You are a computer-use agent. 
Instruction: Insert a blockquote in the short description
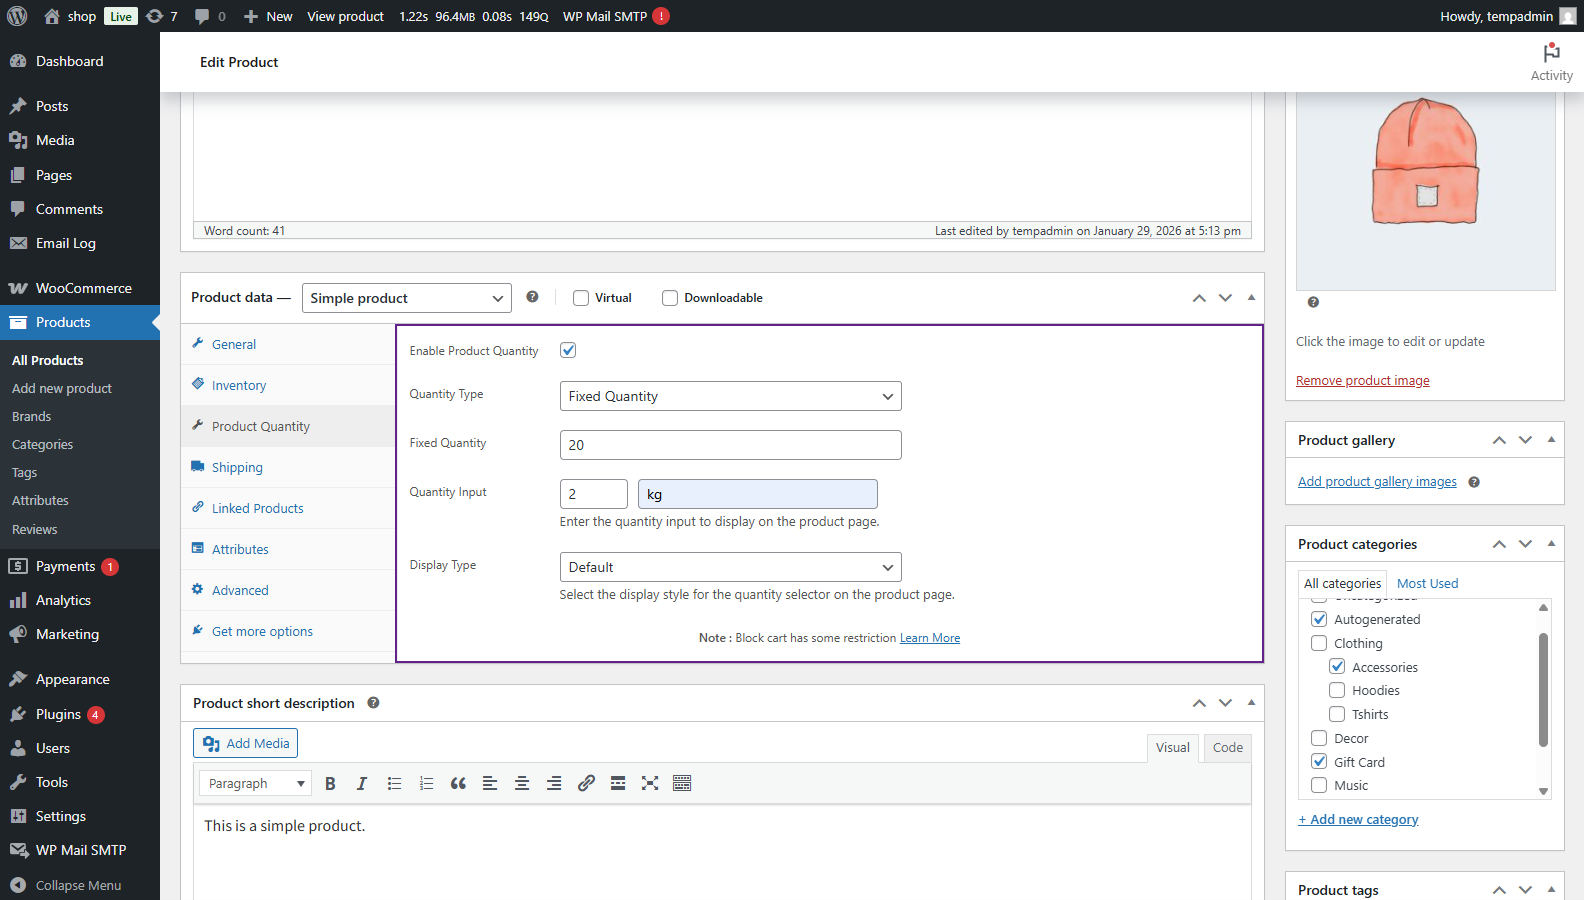458,784
